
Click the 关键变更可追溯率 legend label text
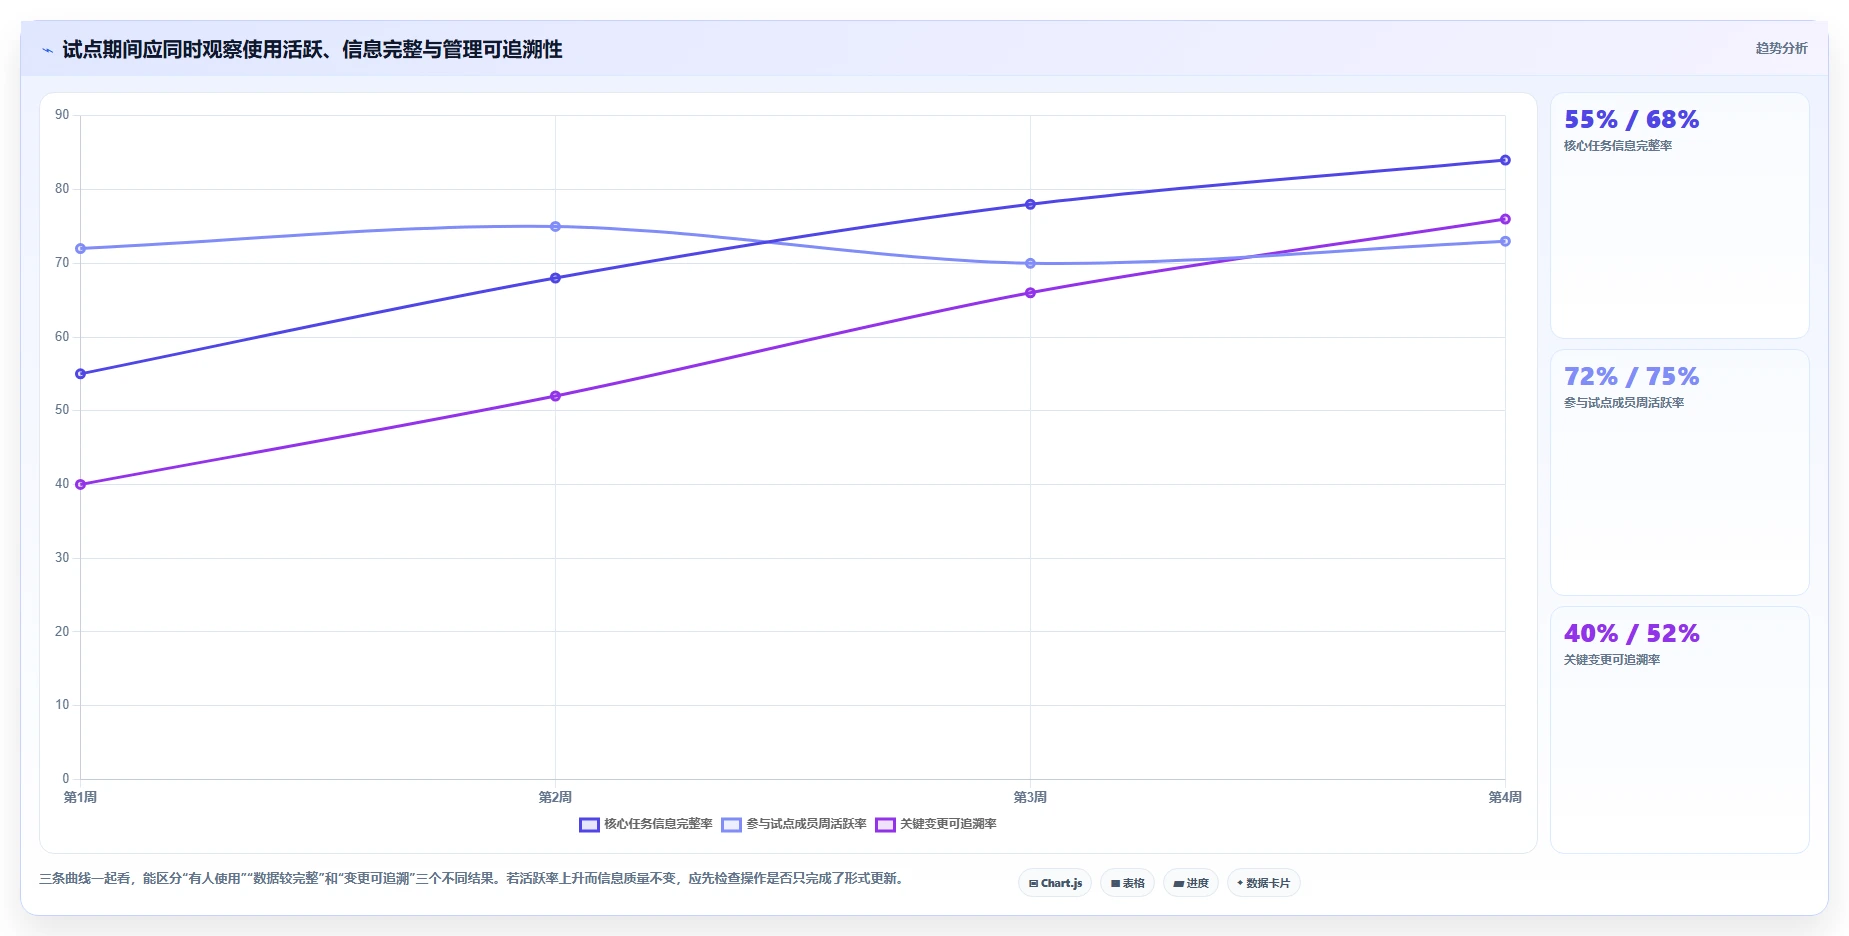pyautogui.click(x=948, y=824)
